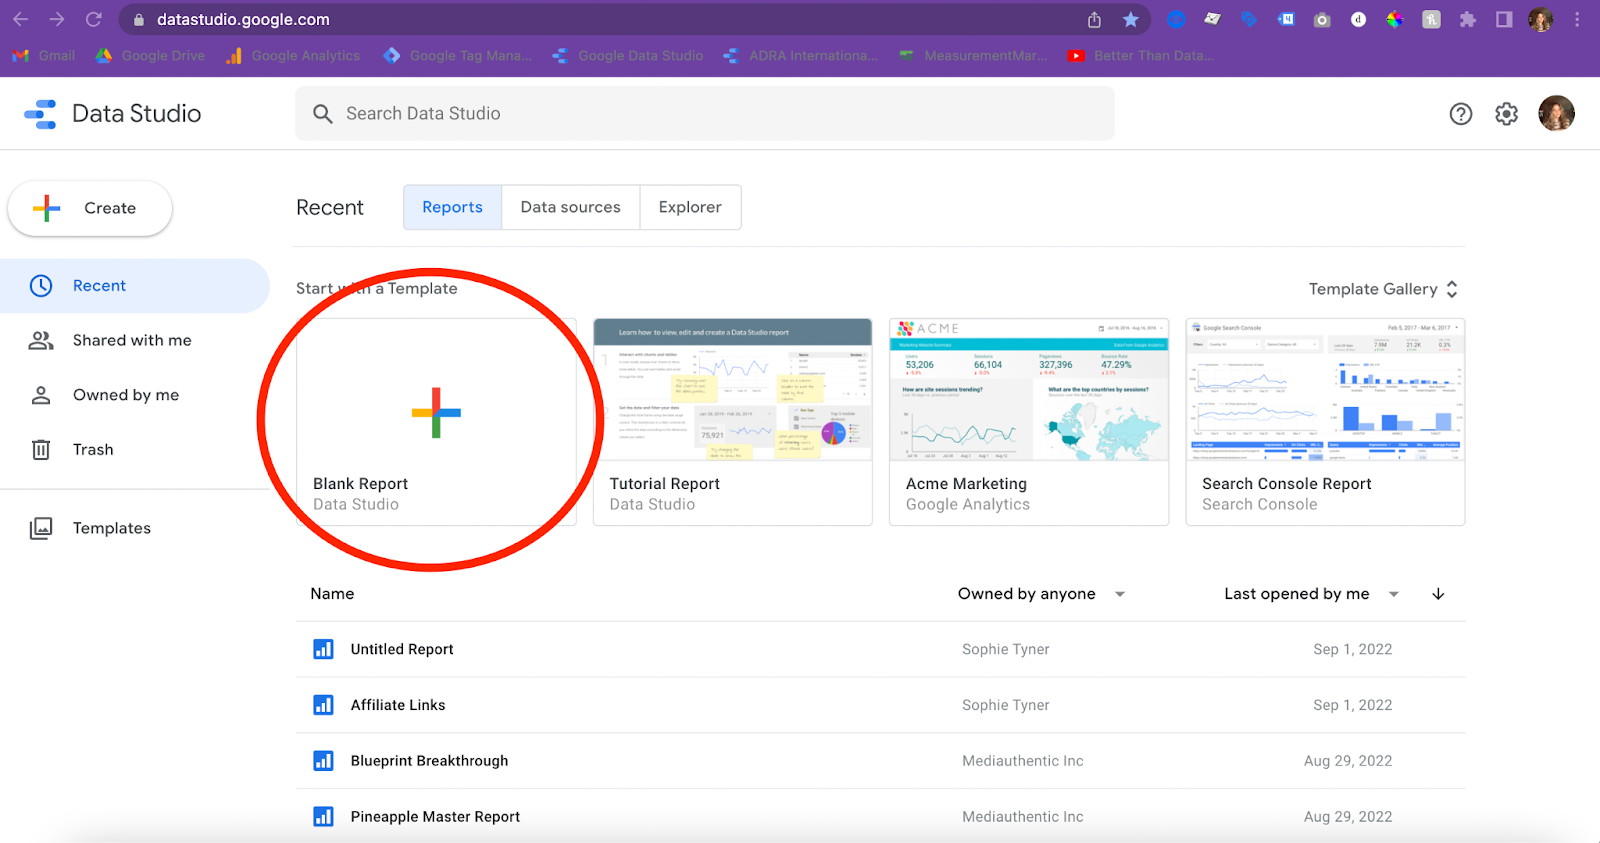Open the Google Drive bookmark
This screenshot has height=843, width=1600.
click(150, 56)
